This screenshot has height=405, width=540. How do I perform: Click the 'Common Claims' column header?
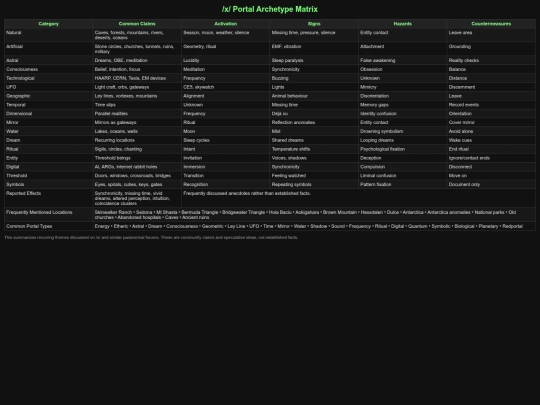pyautogui.click(x=137, y=24)
